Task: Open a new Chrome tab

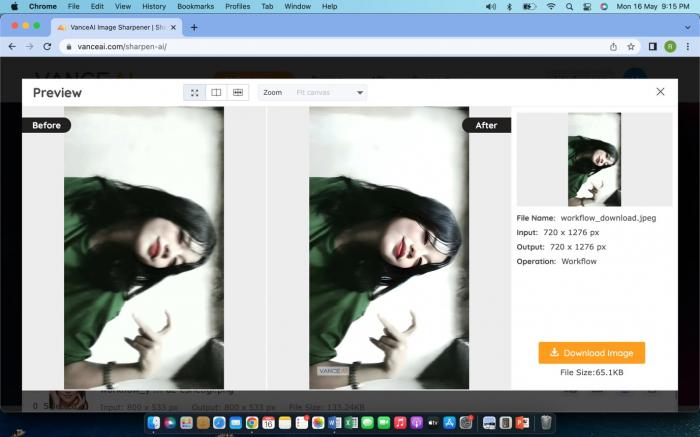Action: pyautogui.click(x=194, y=27)
